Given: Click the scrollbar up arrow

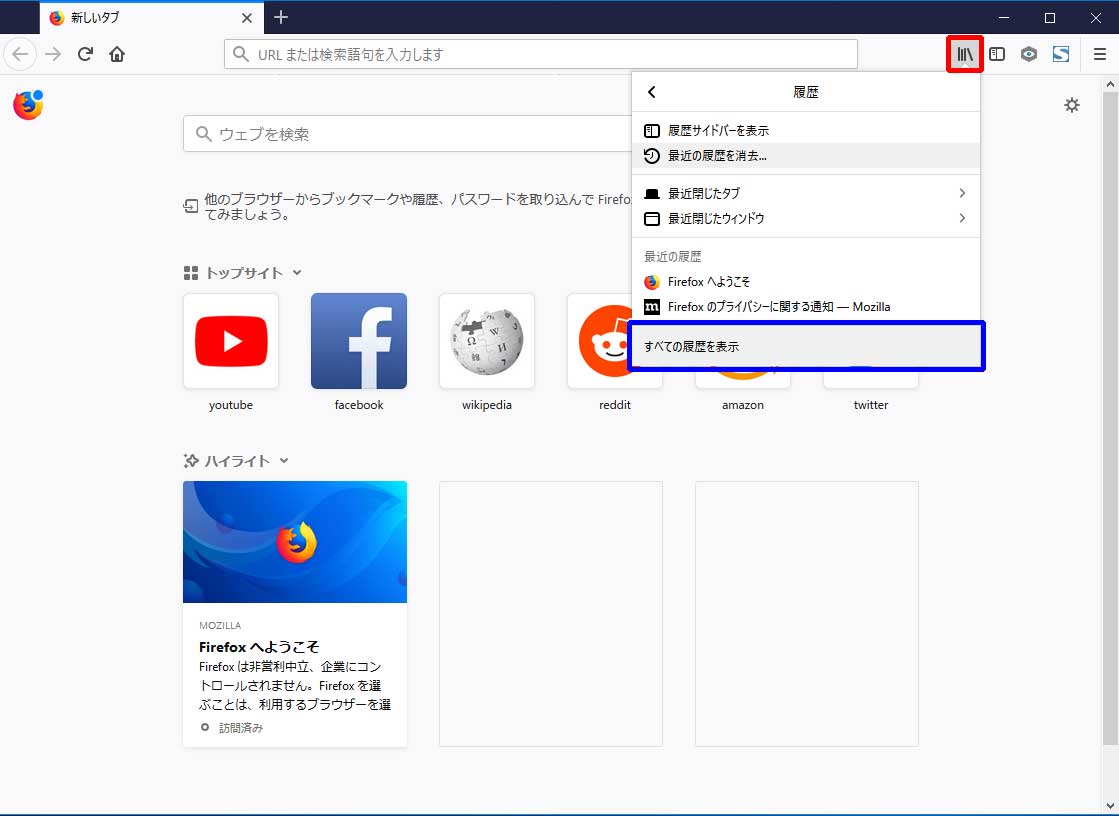Looking at the screenshot, I should tap(1110, 84).
